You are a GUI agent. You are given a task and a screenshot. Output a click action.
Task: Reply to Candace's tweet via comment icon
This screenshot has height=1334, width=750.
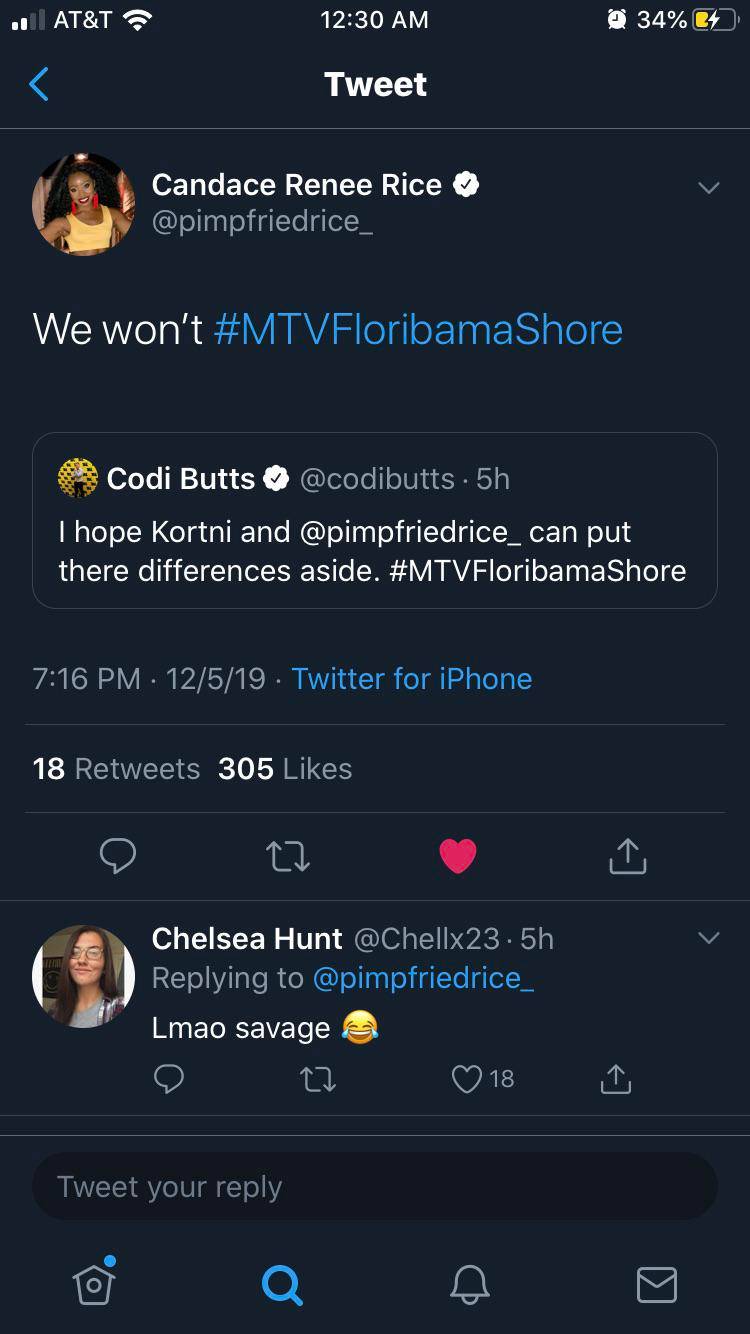[x=118, y=856]
